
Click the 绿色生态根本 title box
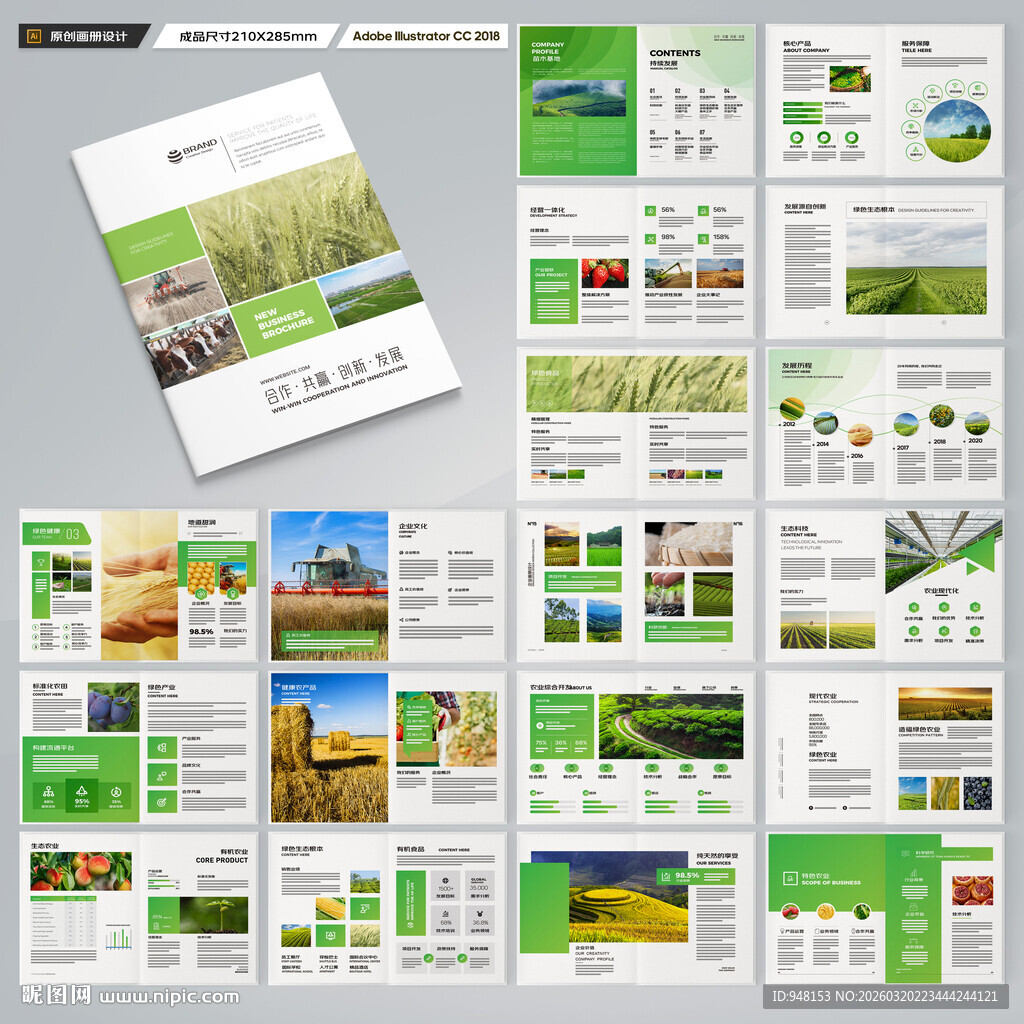(x=916, y=210)
